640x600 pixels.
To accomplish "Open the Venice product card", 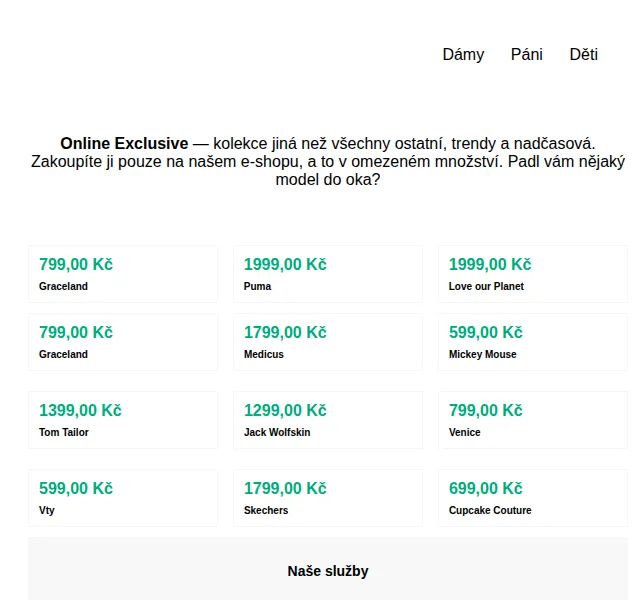I will (x=533, y=420).
